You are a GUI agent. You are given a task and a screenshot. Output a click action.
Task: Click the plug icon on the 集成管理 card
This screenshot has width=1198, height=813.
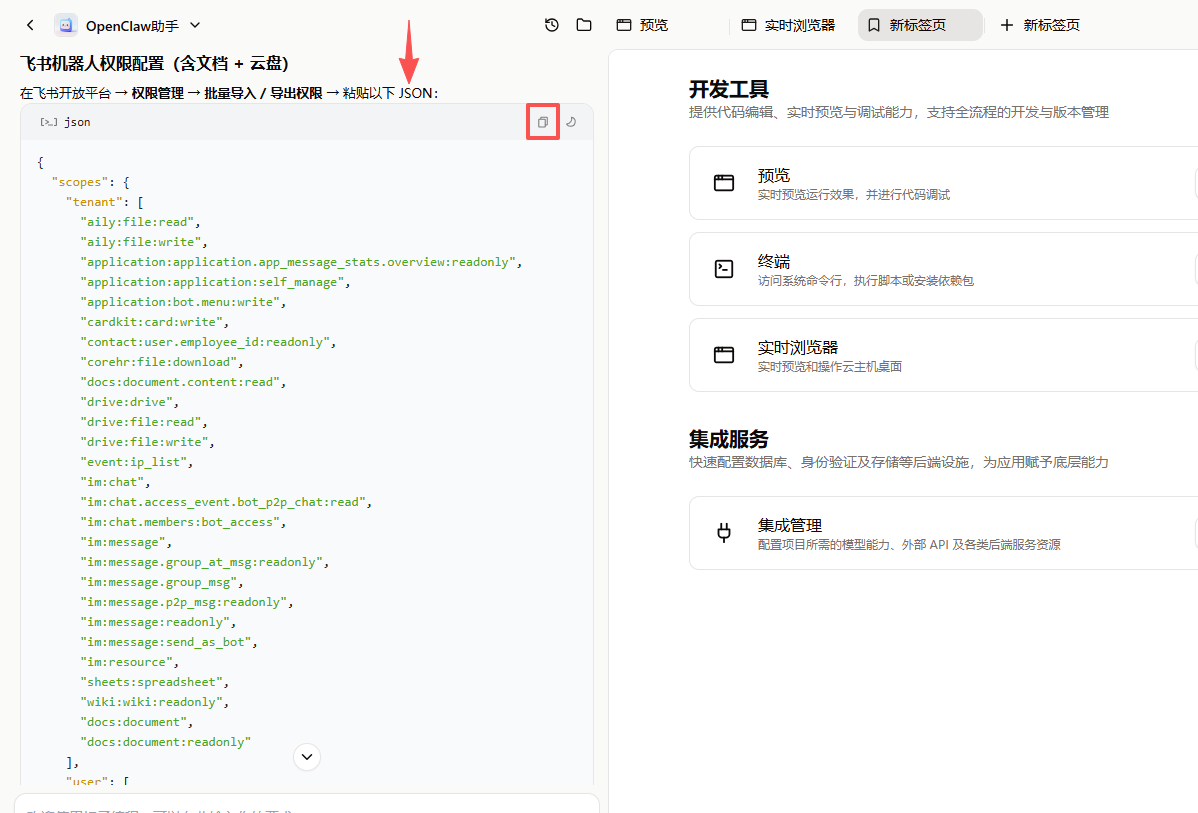tap(723, 533)
